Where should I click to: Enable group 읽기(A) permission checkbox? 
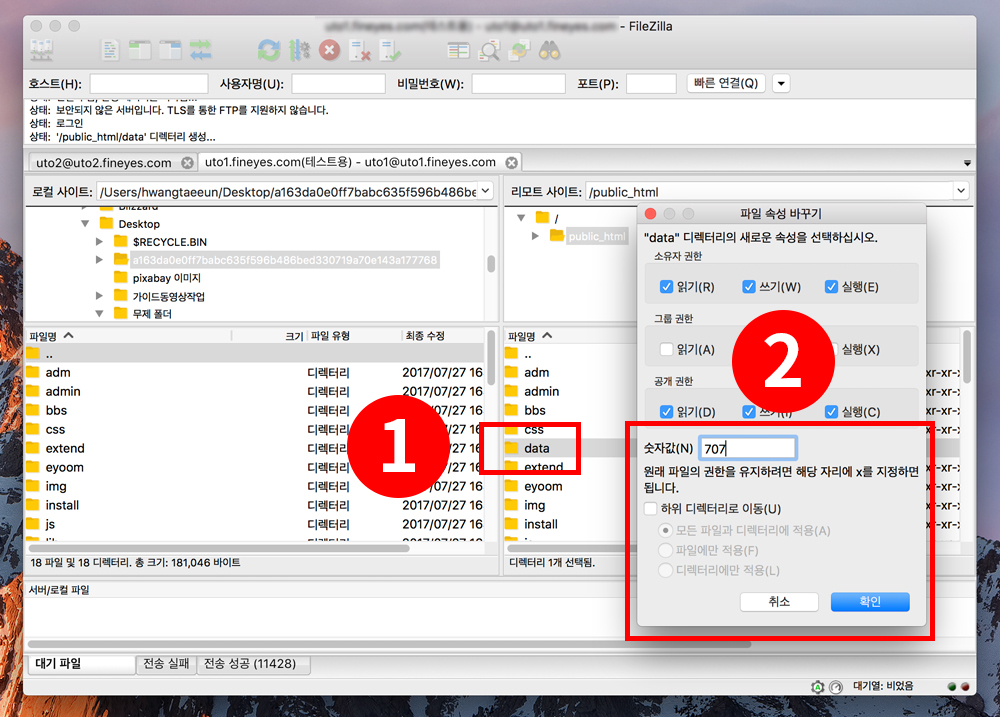[667, 349]
